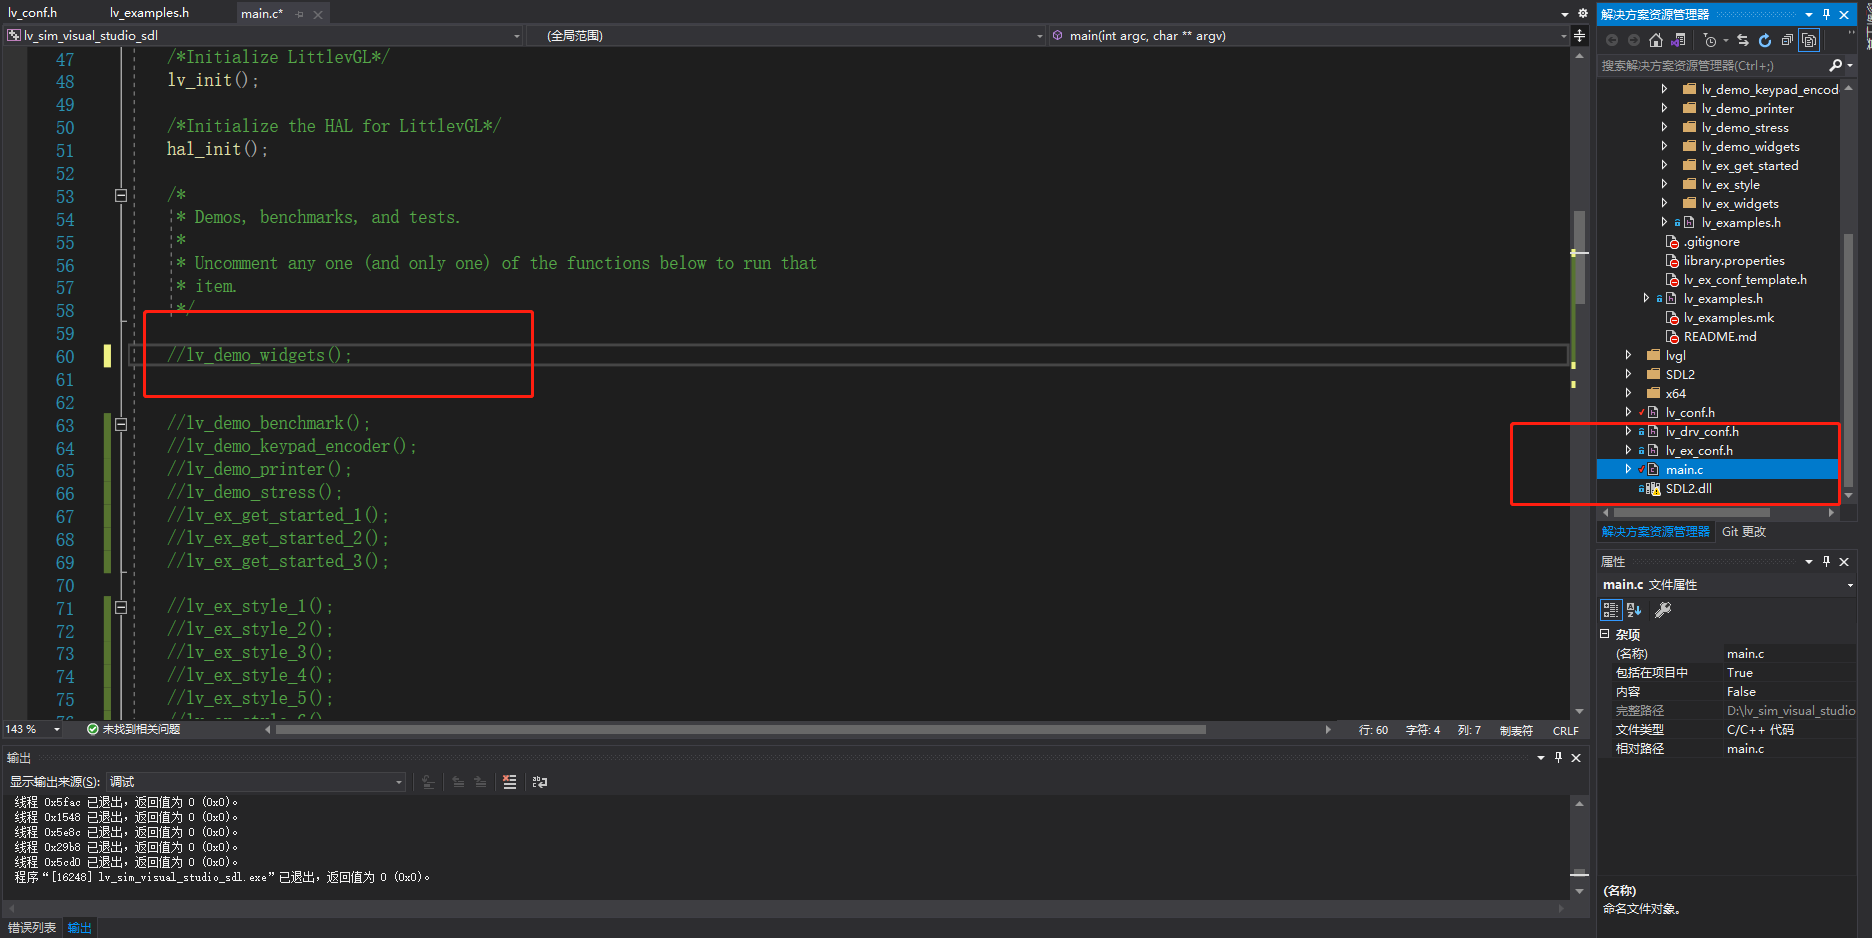Pin the Solution Explorer panel

click(x=1826, y=14)
